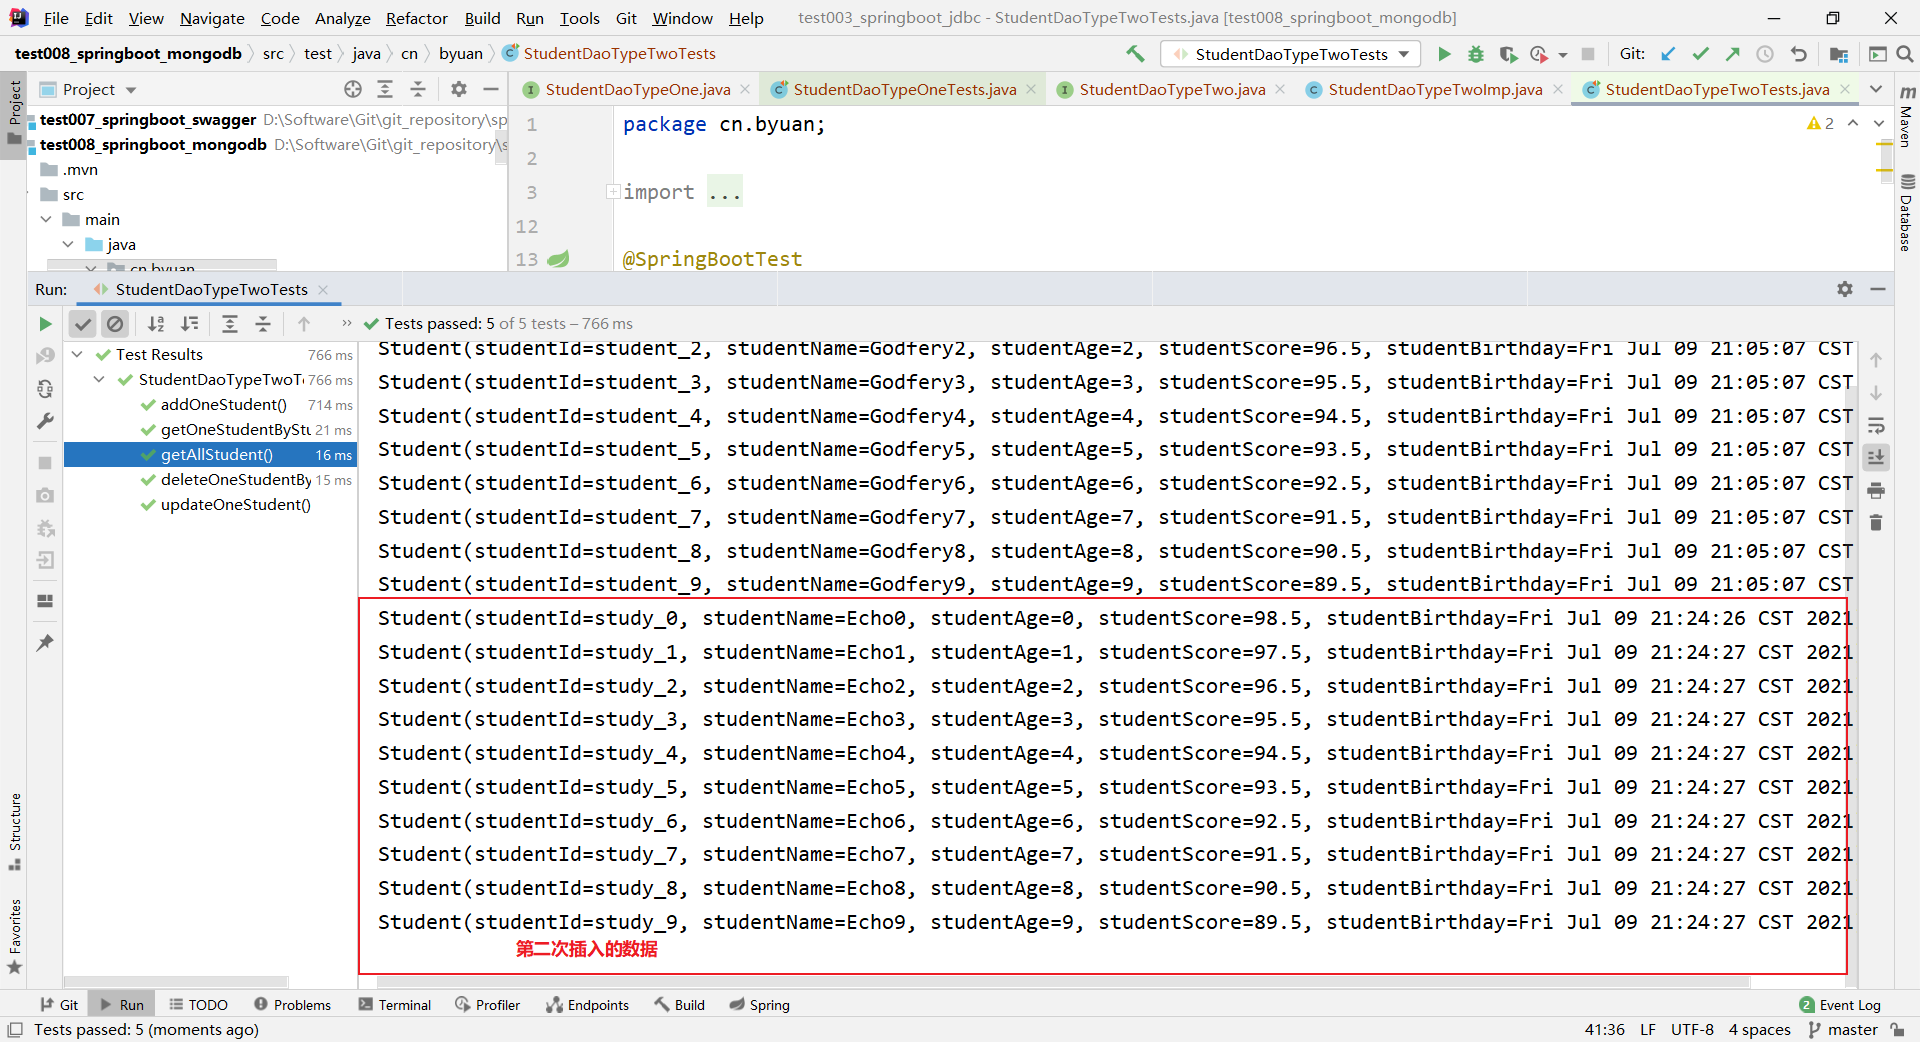The width and height of the screenshot is (1920, 1042).
Task: Toggle the passed tests filter checkmark
Action: pyautogui.click(x=83, y=324)
